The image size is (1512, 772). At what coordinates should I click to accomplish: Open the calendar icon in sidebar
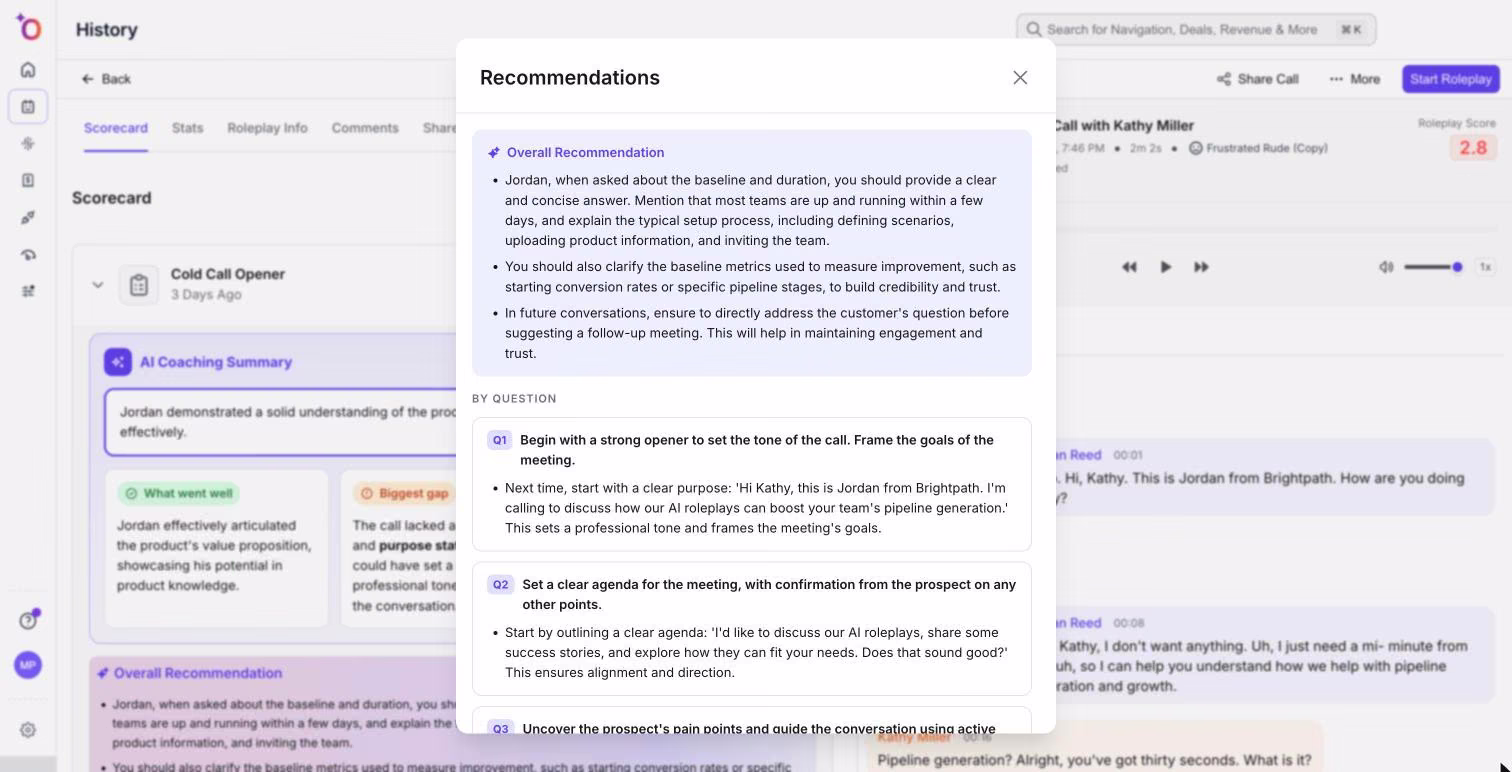click(x=28, y=106)
